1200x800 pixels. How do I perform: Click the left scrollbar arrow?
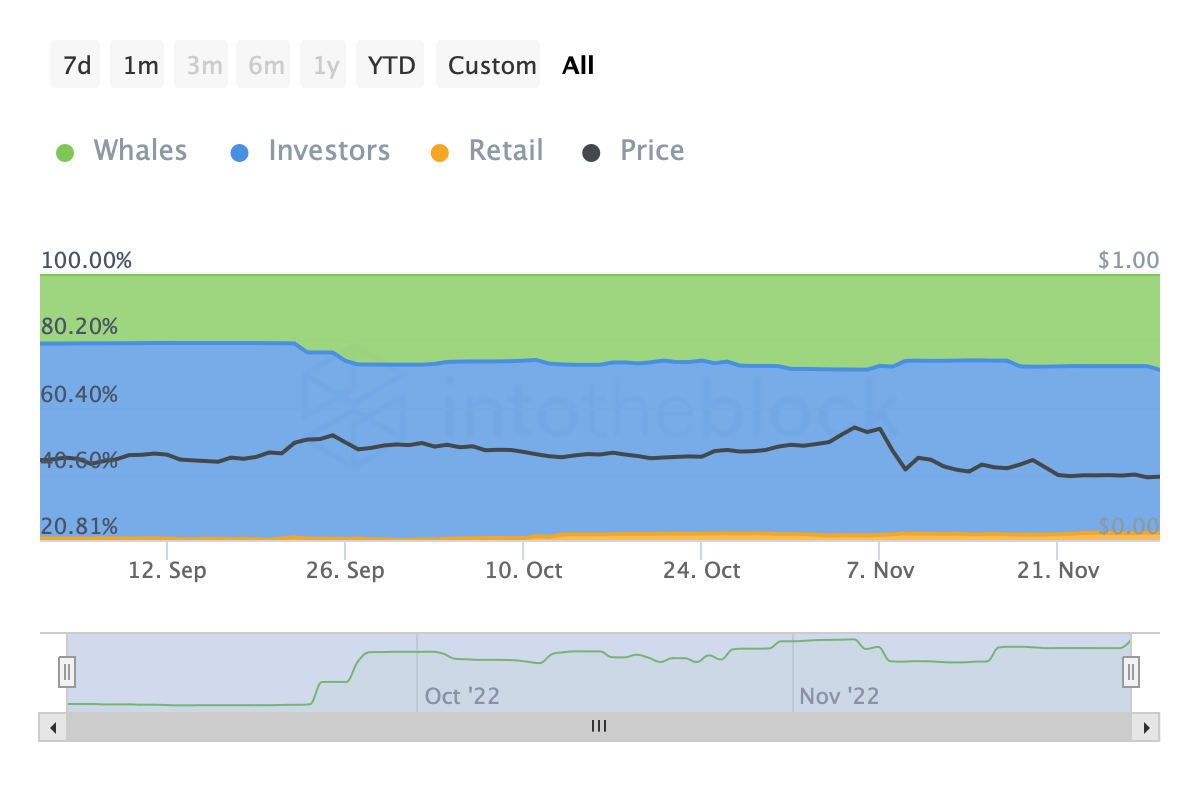[x=51, y=727]
